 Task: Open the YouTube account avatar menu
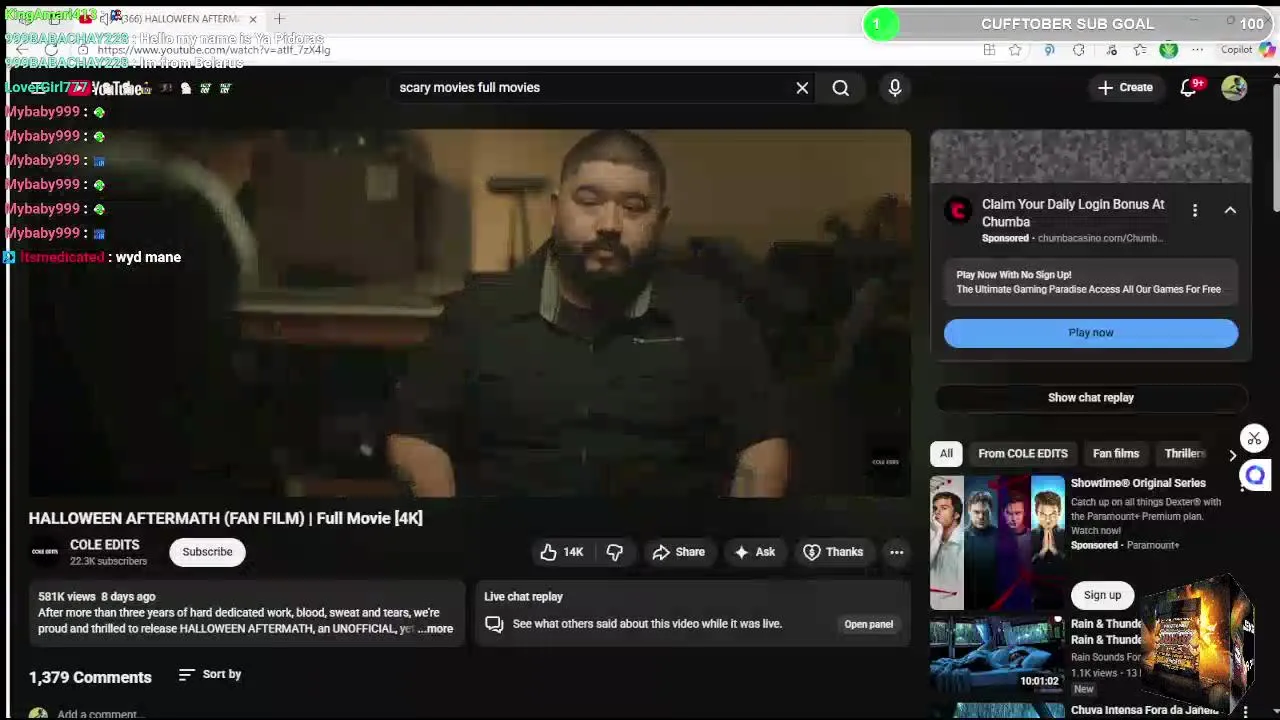pyautogui.click(x=1234, y=88)
